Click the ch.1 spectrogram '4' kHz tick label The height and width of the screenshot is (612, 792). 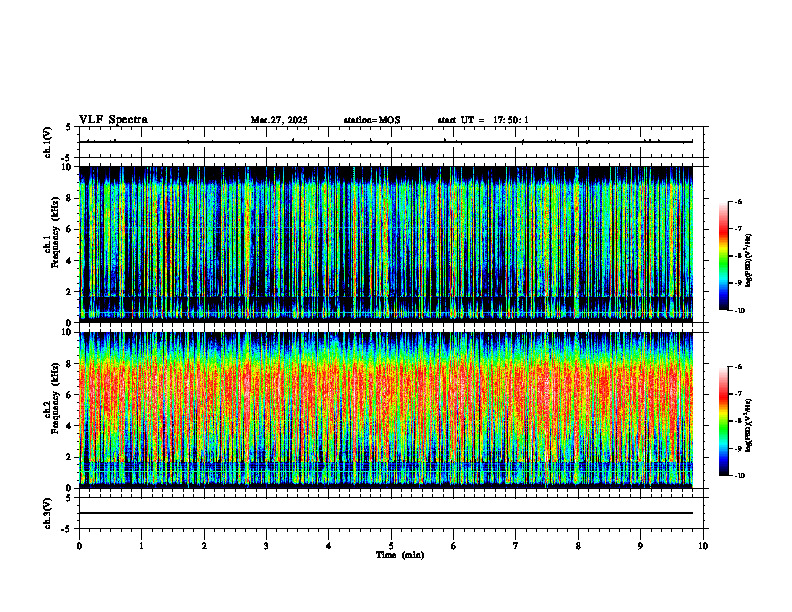click(x=70, y=261)
